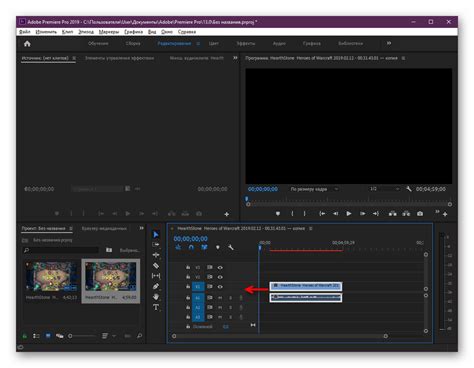Open timeline display settings wrench
This screenshot has height=368, width=474.
pos(231,247)
